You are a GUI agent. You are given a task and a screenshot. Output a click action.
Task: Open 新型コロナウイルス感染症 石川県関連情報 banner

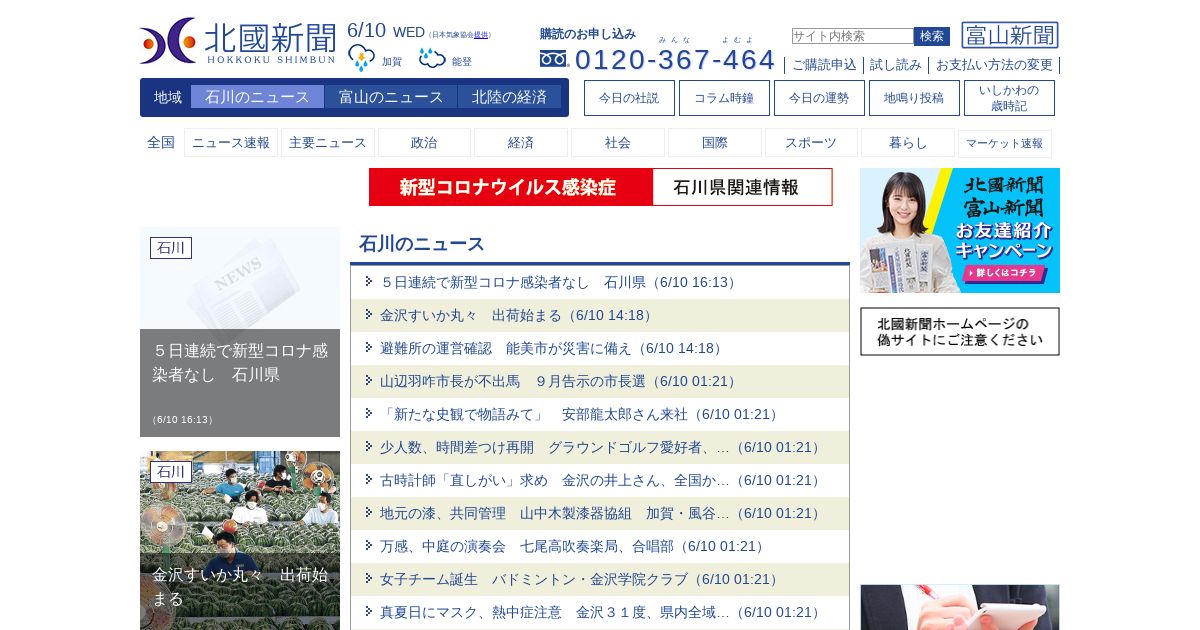(x=600, y=187)
